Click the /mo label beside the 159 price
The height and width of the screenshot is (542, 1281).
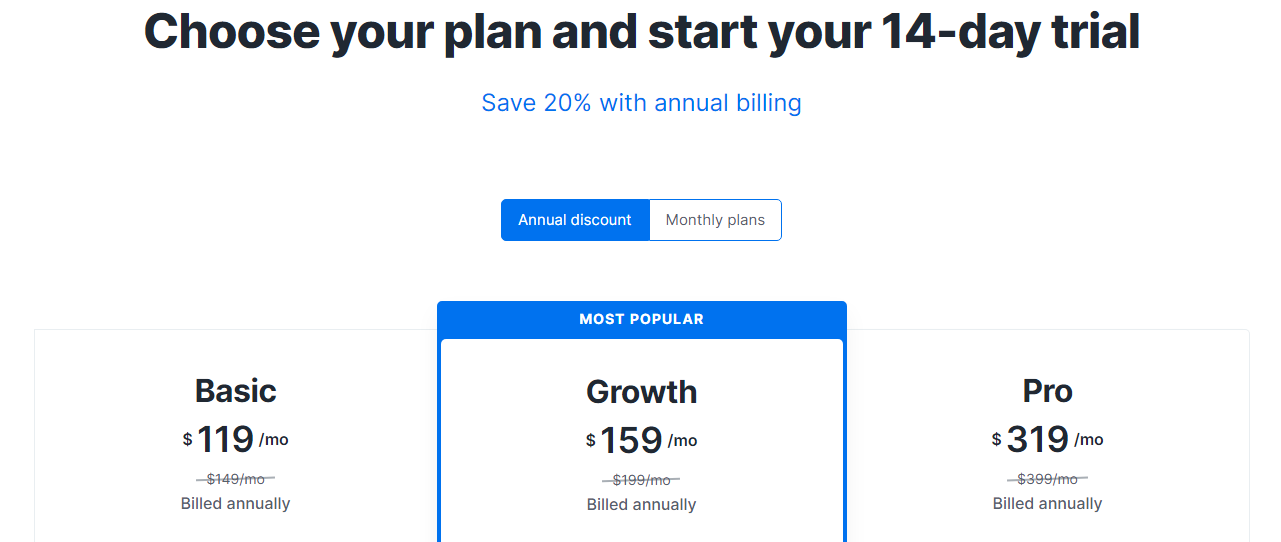click(683, 440)
